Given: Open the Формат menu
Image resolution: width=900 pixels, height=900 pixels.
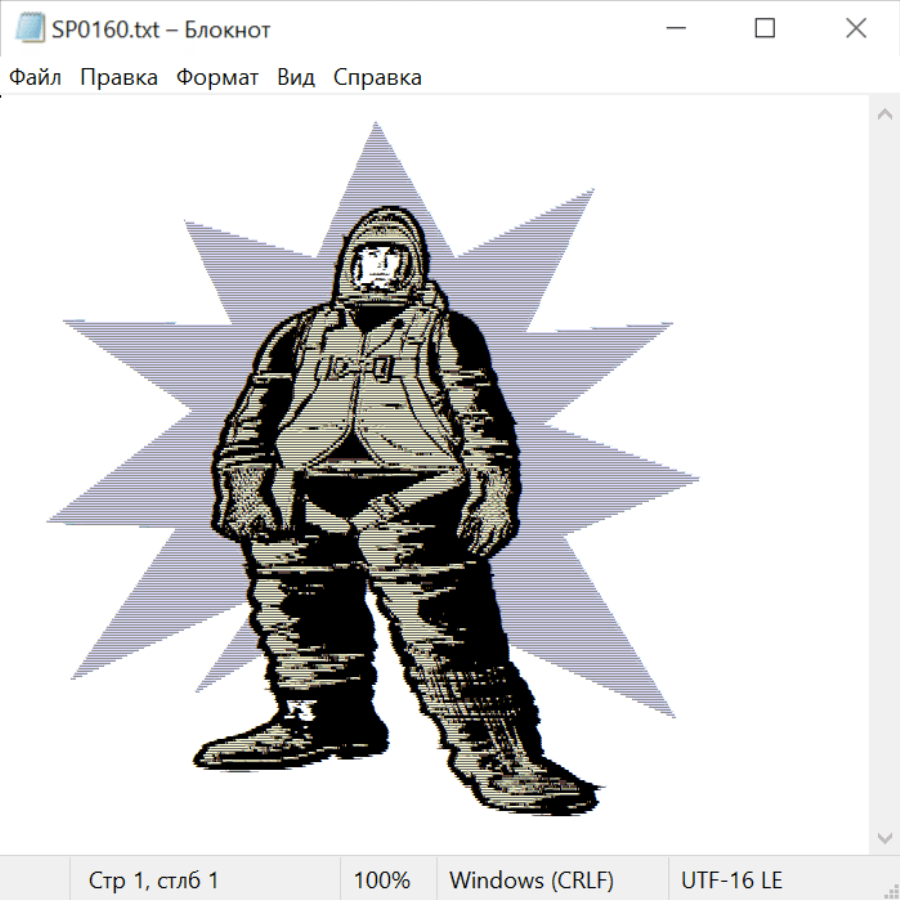Looking at the screenshot, I should (x=217, y=78).
